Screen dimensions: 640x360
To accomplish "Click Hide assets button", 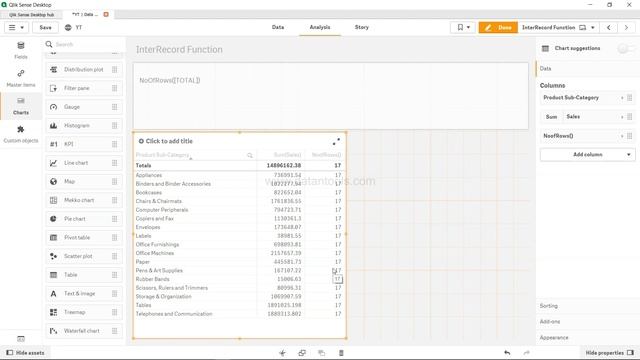I will (x=25, y=353).
